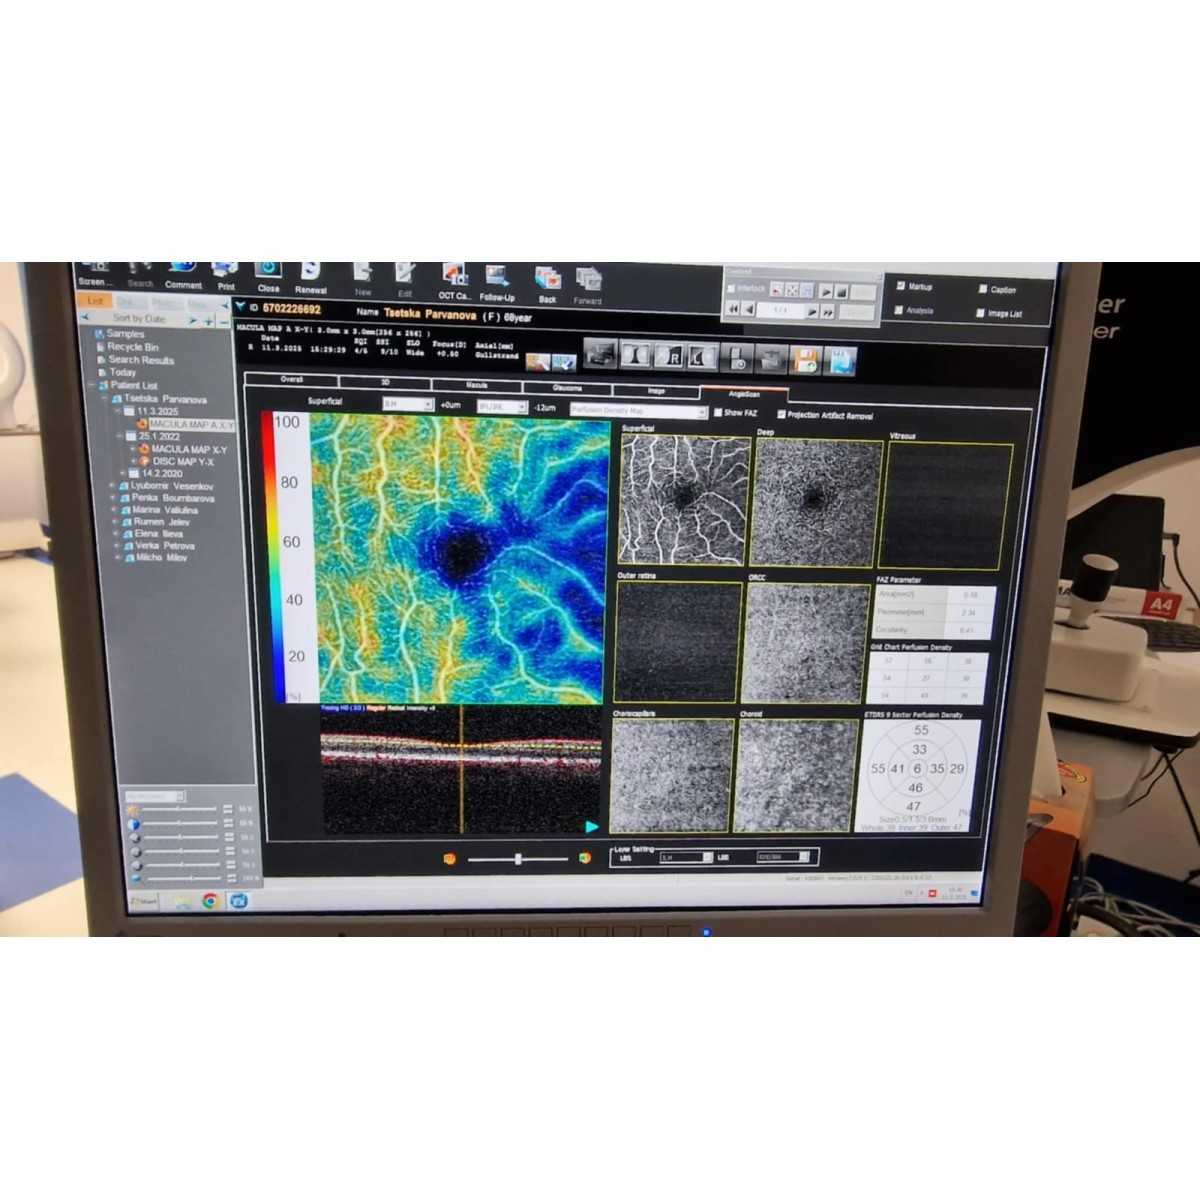
Task: Select the AngioScan tab
Action: click(744, 394)
